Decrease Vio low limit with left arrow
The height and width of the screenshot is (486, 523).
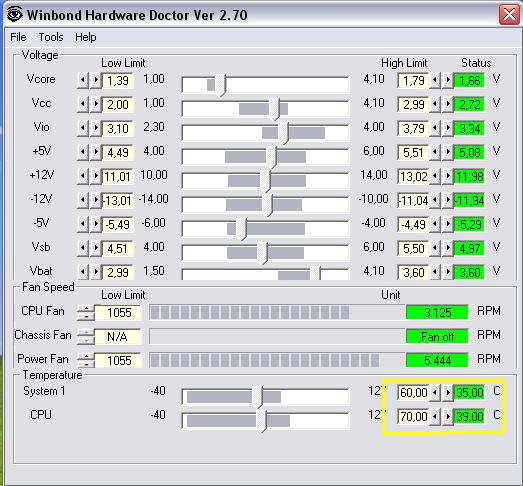(x=82, y=128)
